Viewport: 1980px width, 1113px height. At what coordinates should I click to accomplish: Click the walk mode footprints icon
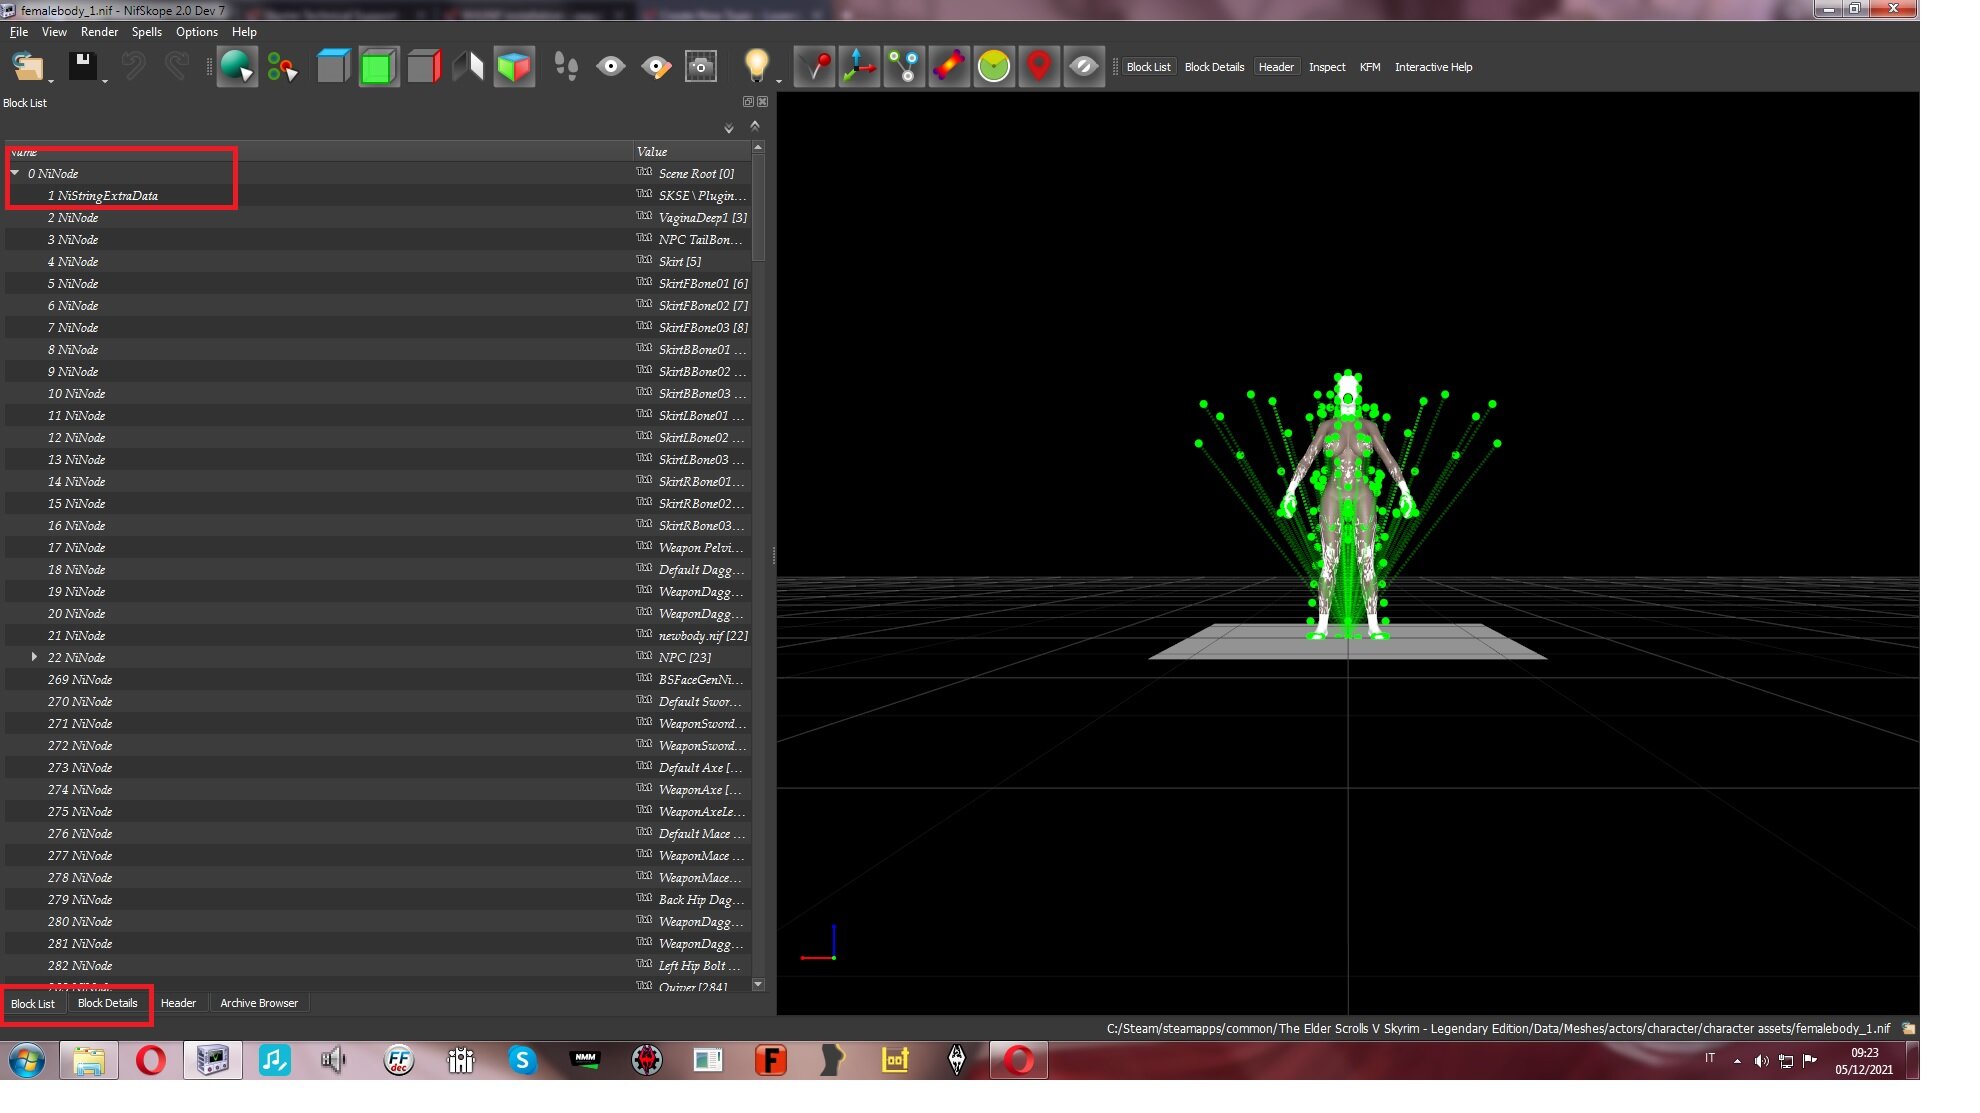(x=565, y=67)
